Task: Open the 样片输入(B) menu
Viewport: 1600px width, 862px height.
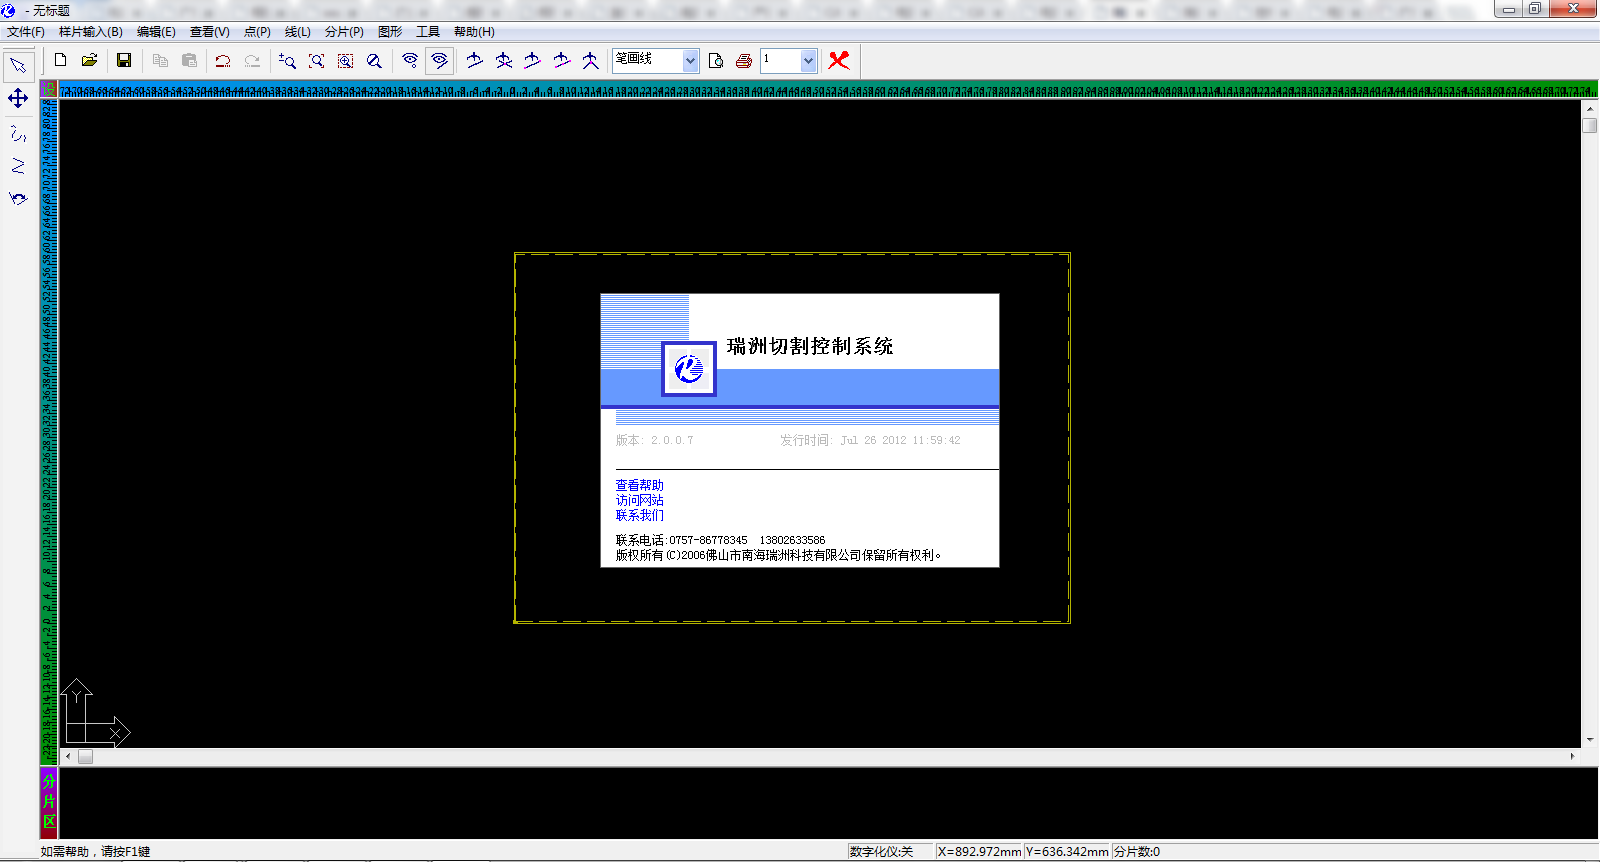Action: [x=91, y=32]
